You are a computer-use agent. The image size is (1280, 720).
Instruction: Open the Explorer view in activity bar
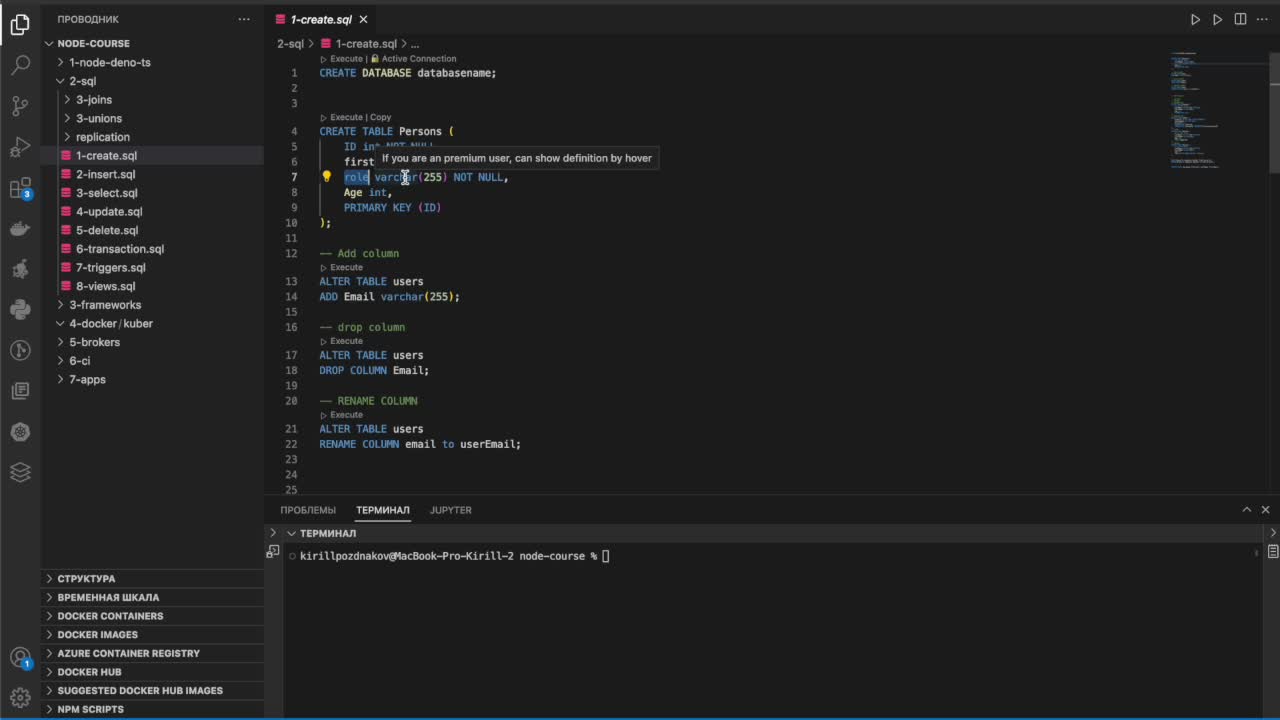(20, 26)
